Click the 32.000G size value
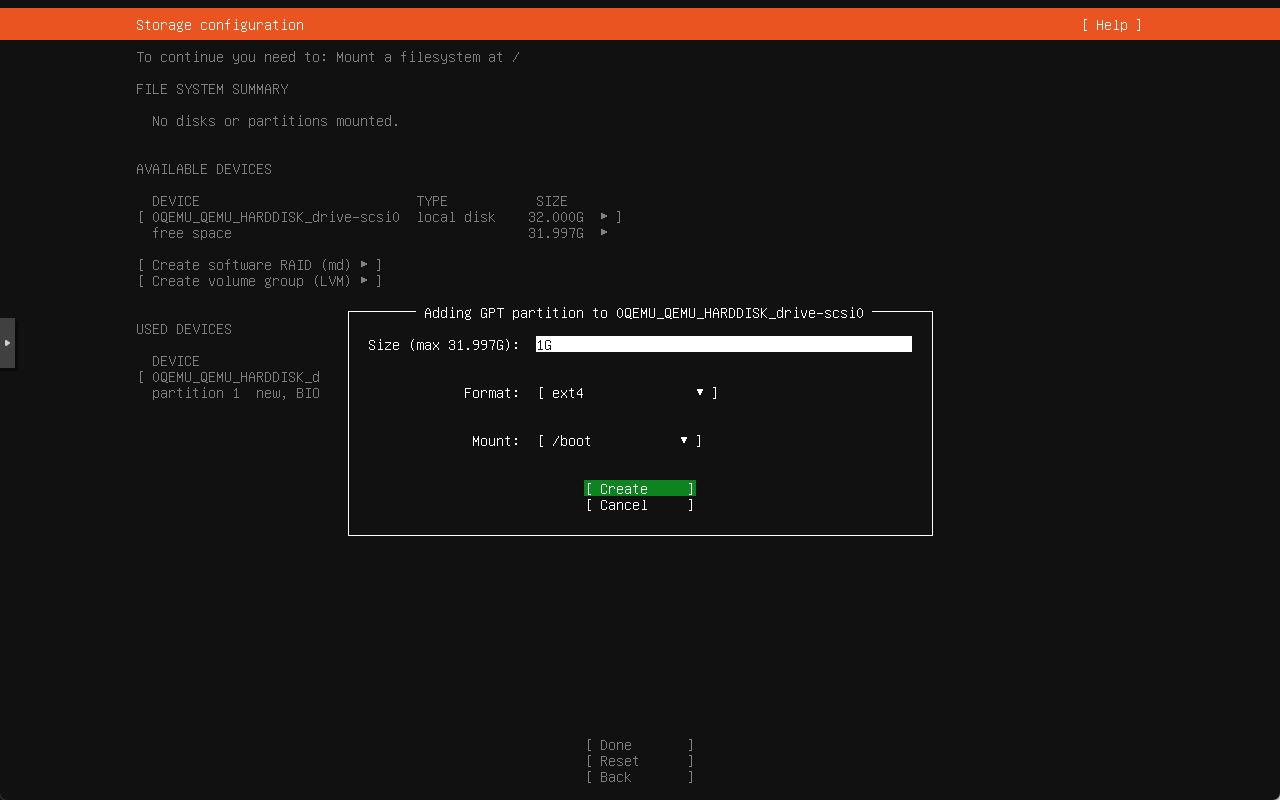Image resolution: width=1280 pixels, height=800 pixels. (556, 217)
